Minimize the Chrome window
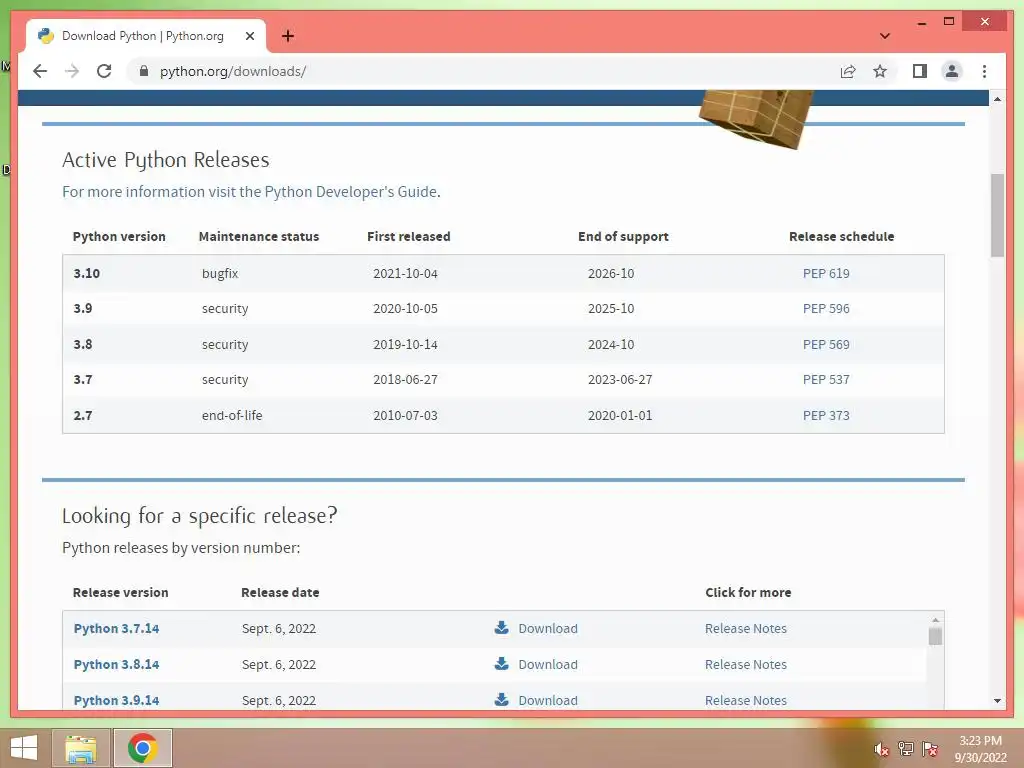 pos(921,22)
